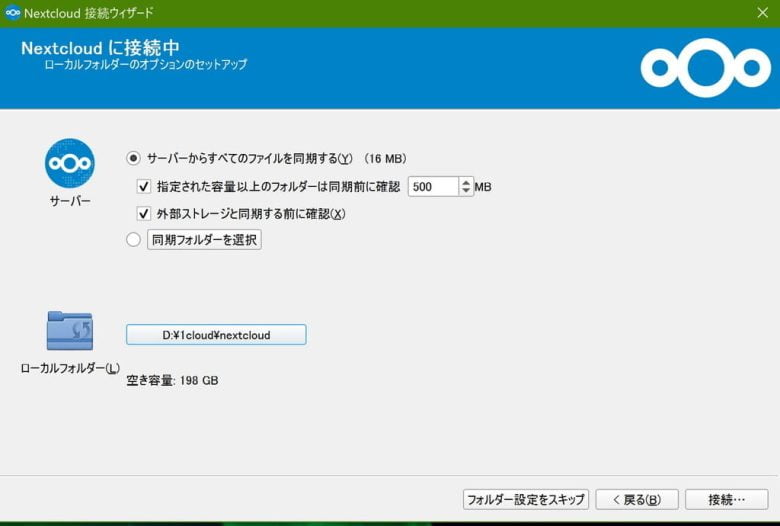
Task: Click the 500 MB size input field
Action: [x=433, y=187]
